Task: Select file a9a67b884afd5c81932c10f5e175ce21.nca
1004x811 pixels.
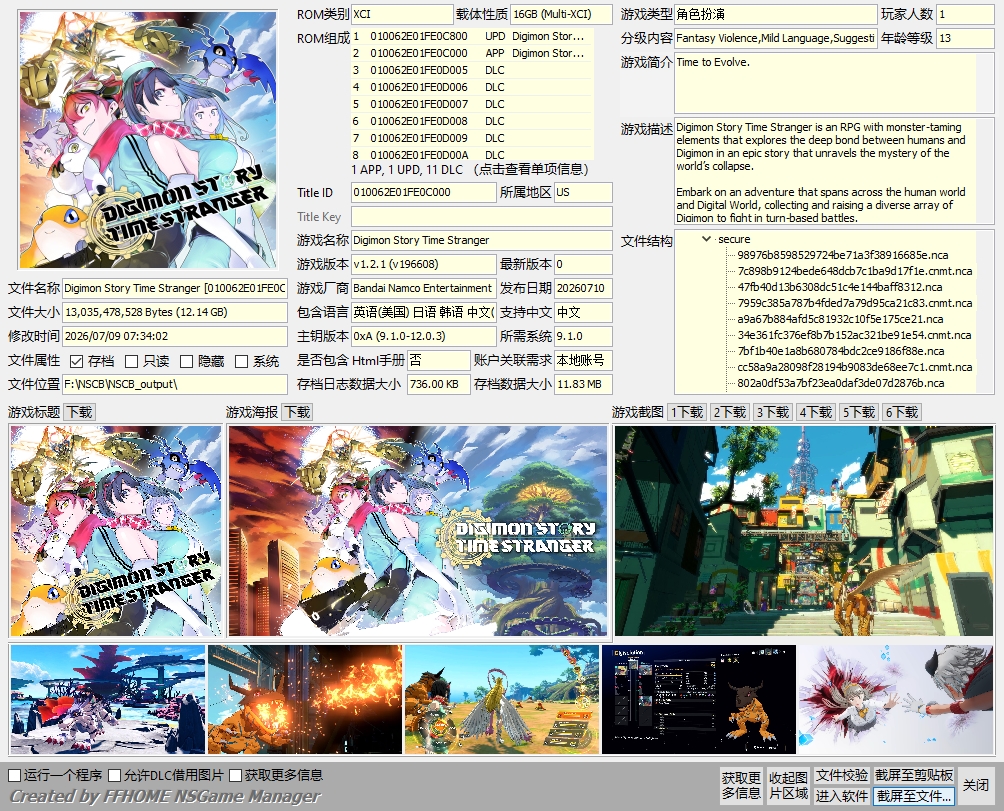Action: (x=840, y=319)
